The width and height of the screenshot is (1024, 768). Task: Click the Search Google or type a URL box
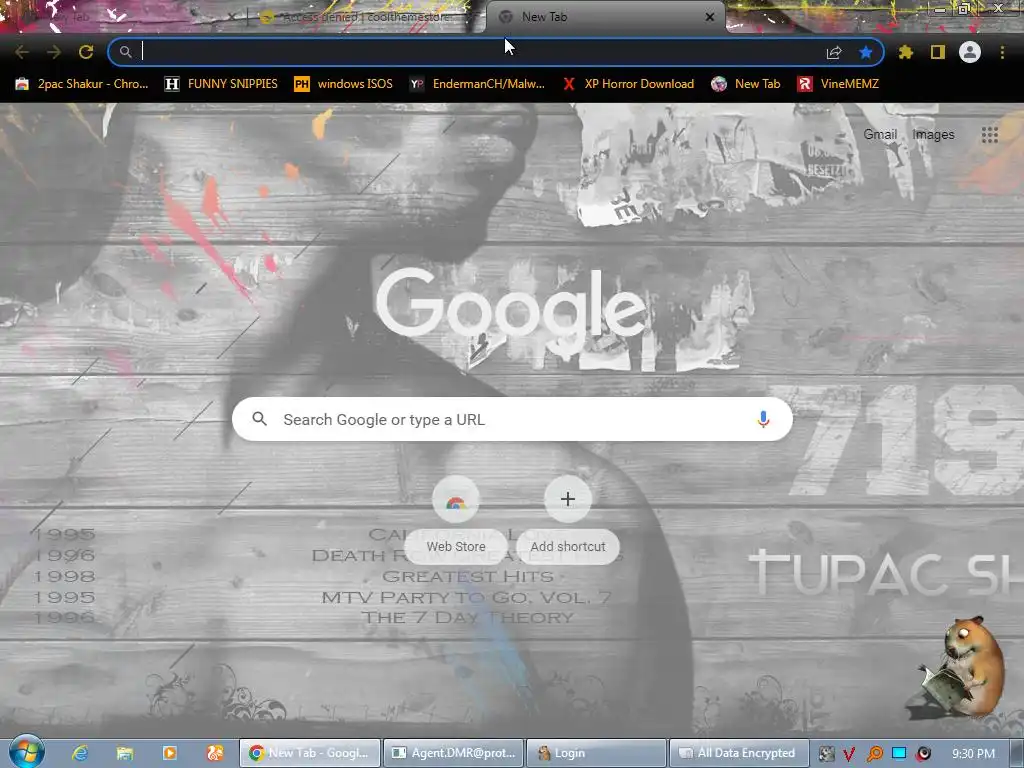pyautogui.click(x=513, y=419)
